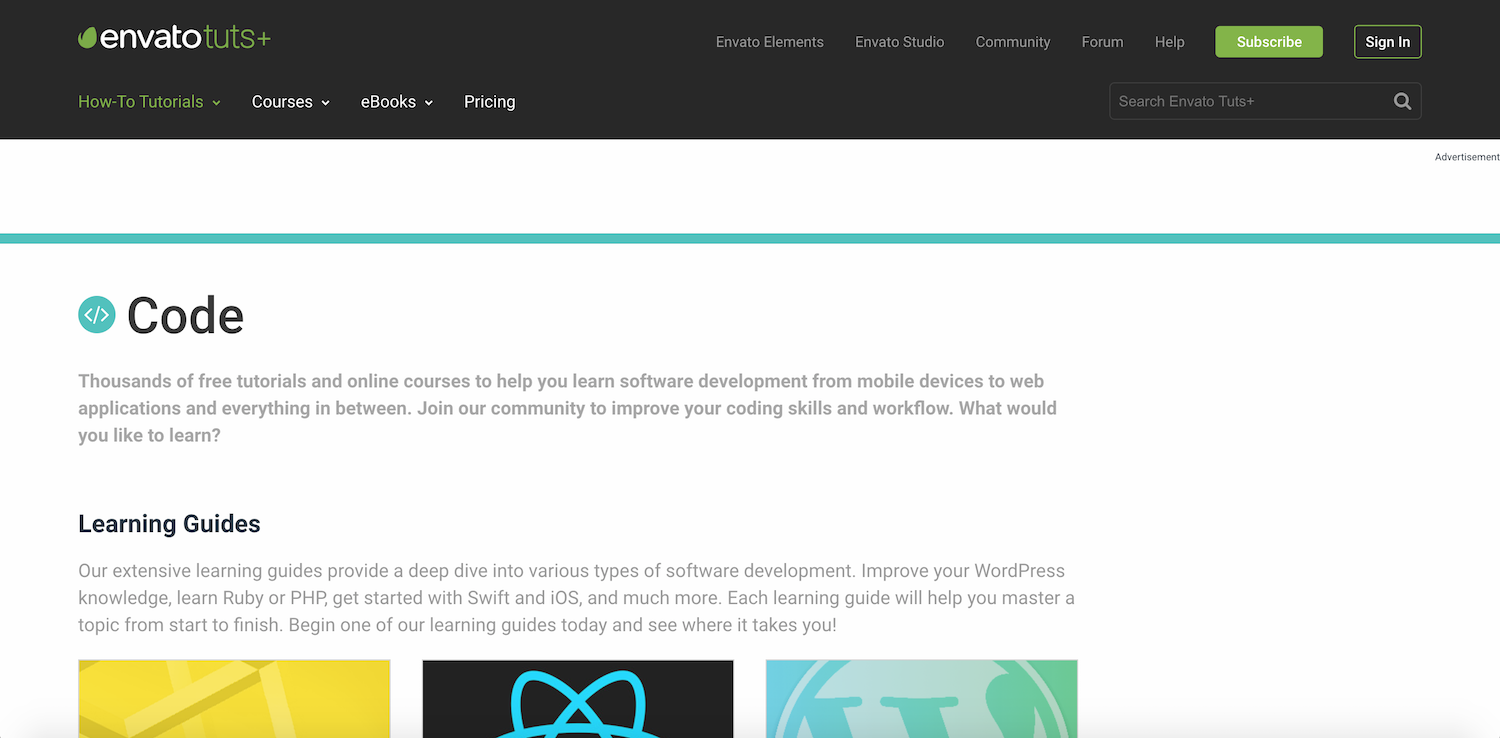The image size is (1500, 738).
Task: Click the search magnifier icon
Action: (x=1402, y=101)
